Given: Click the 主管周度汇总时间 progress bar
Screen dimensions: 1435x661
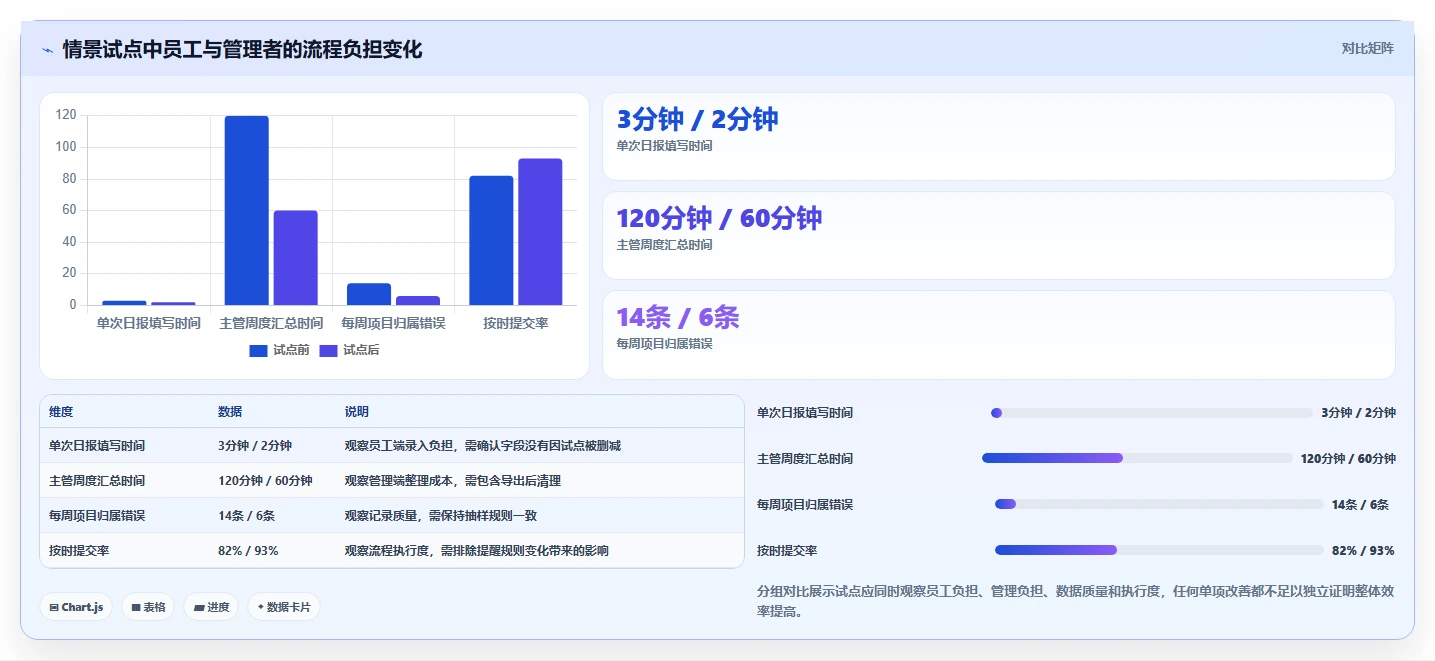Looking at the screenshot, I should pyautogui.click(x=1137, y=458).
